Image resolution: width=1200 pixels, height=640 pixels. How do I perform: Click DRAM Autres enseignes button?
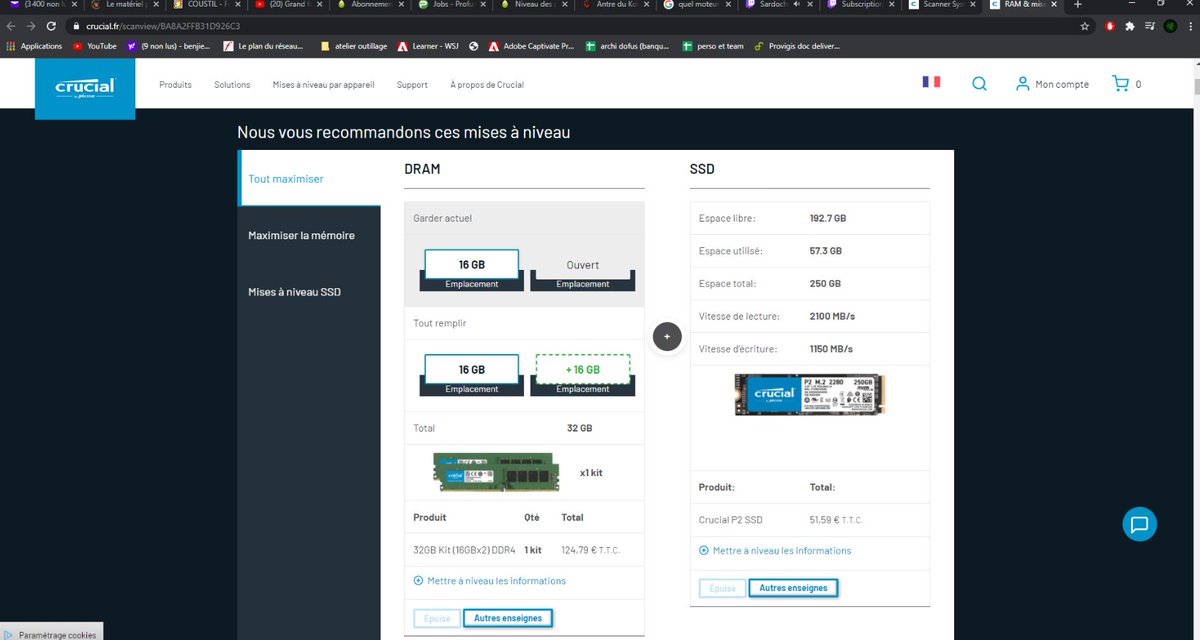pos(508,618)
